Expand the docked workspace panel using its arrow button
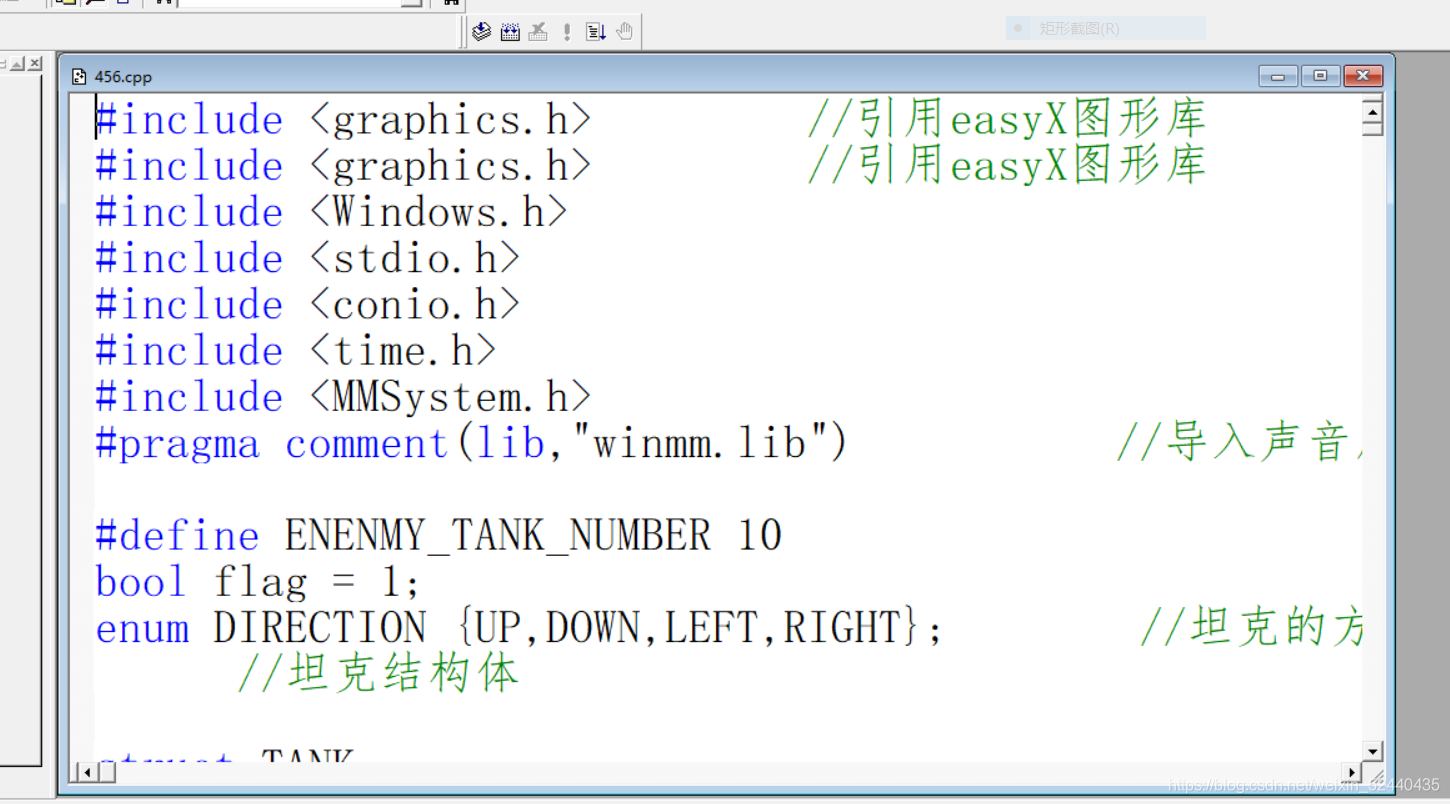The height and width of the screenshot is (804, 1450). pos(17,63)
